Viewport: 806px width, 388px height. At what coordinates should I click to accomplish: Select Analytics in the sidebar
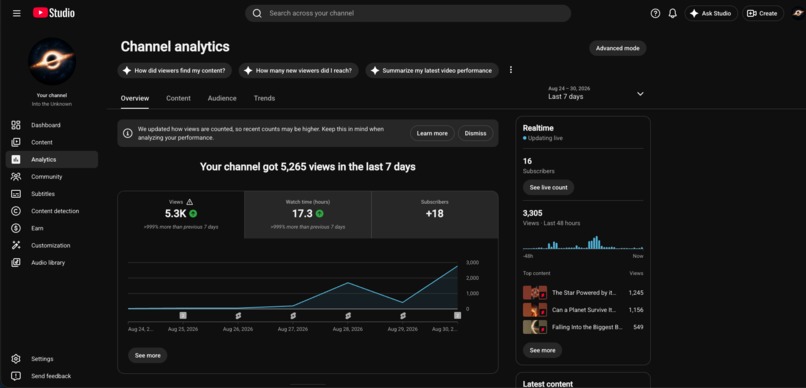[51, 159]
